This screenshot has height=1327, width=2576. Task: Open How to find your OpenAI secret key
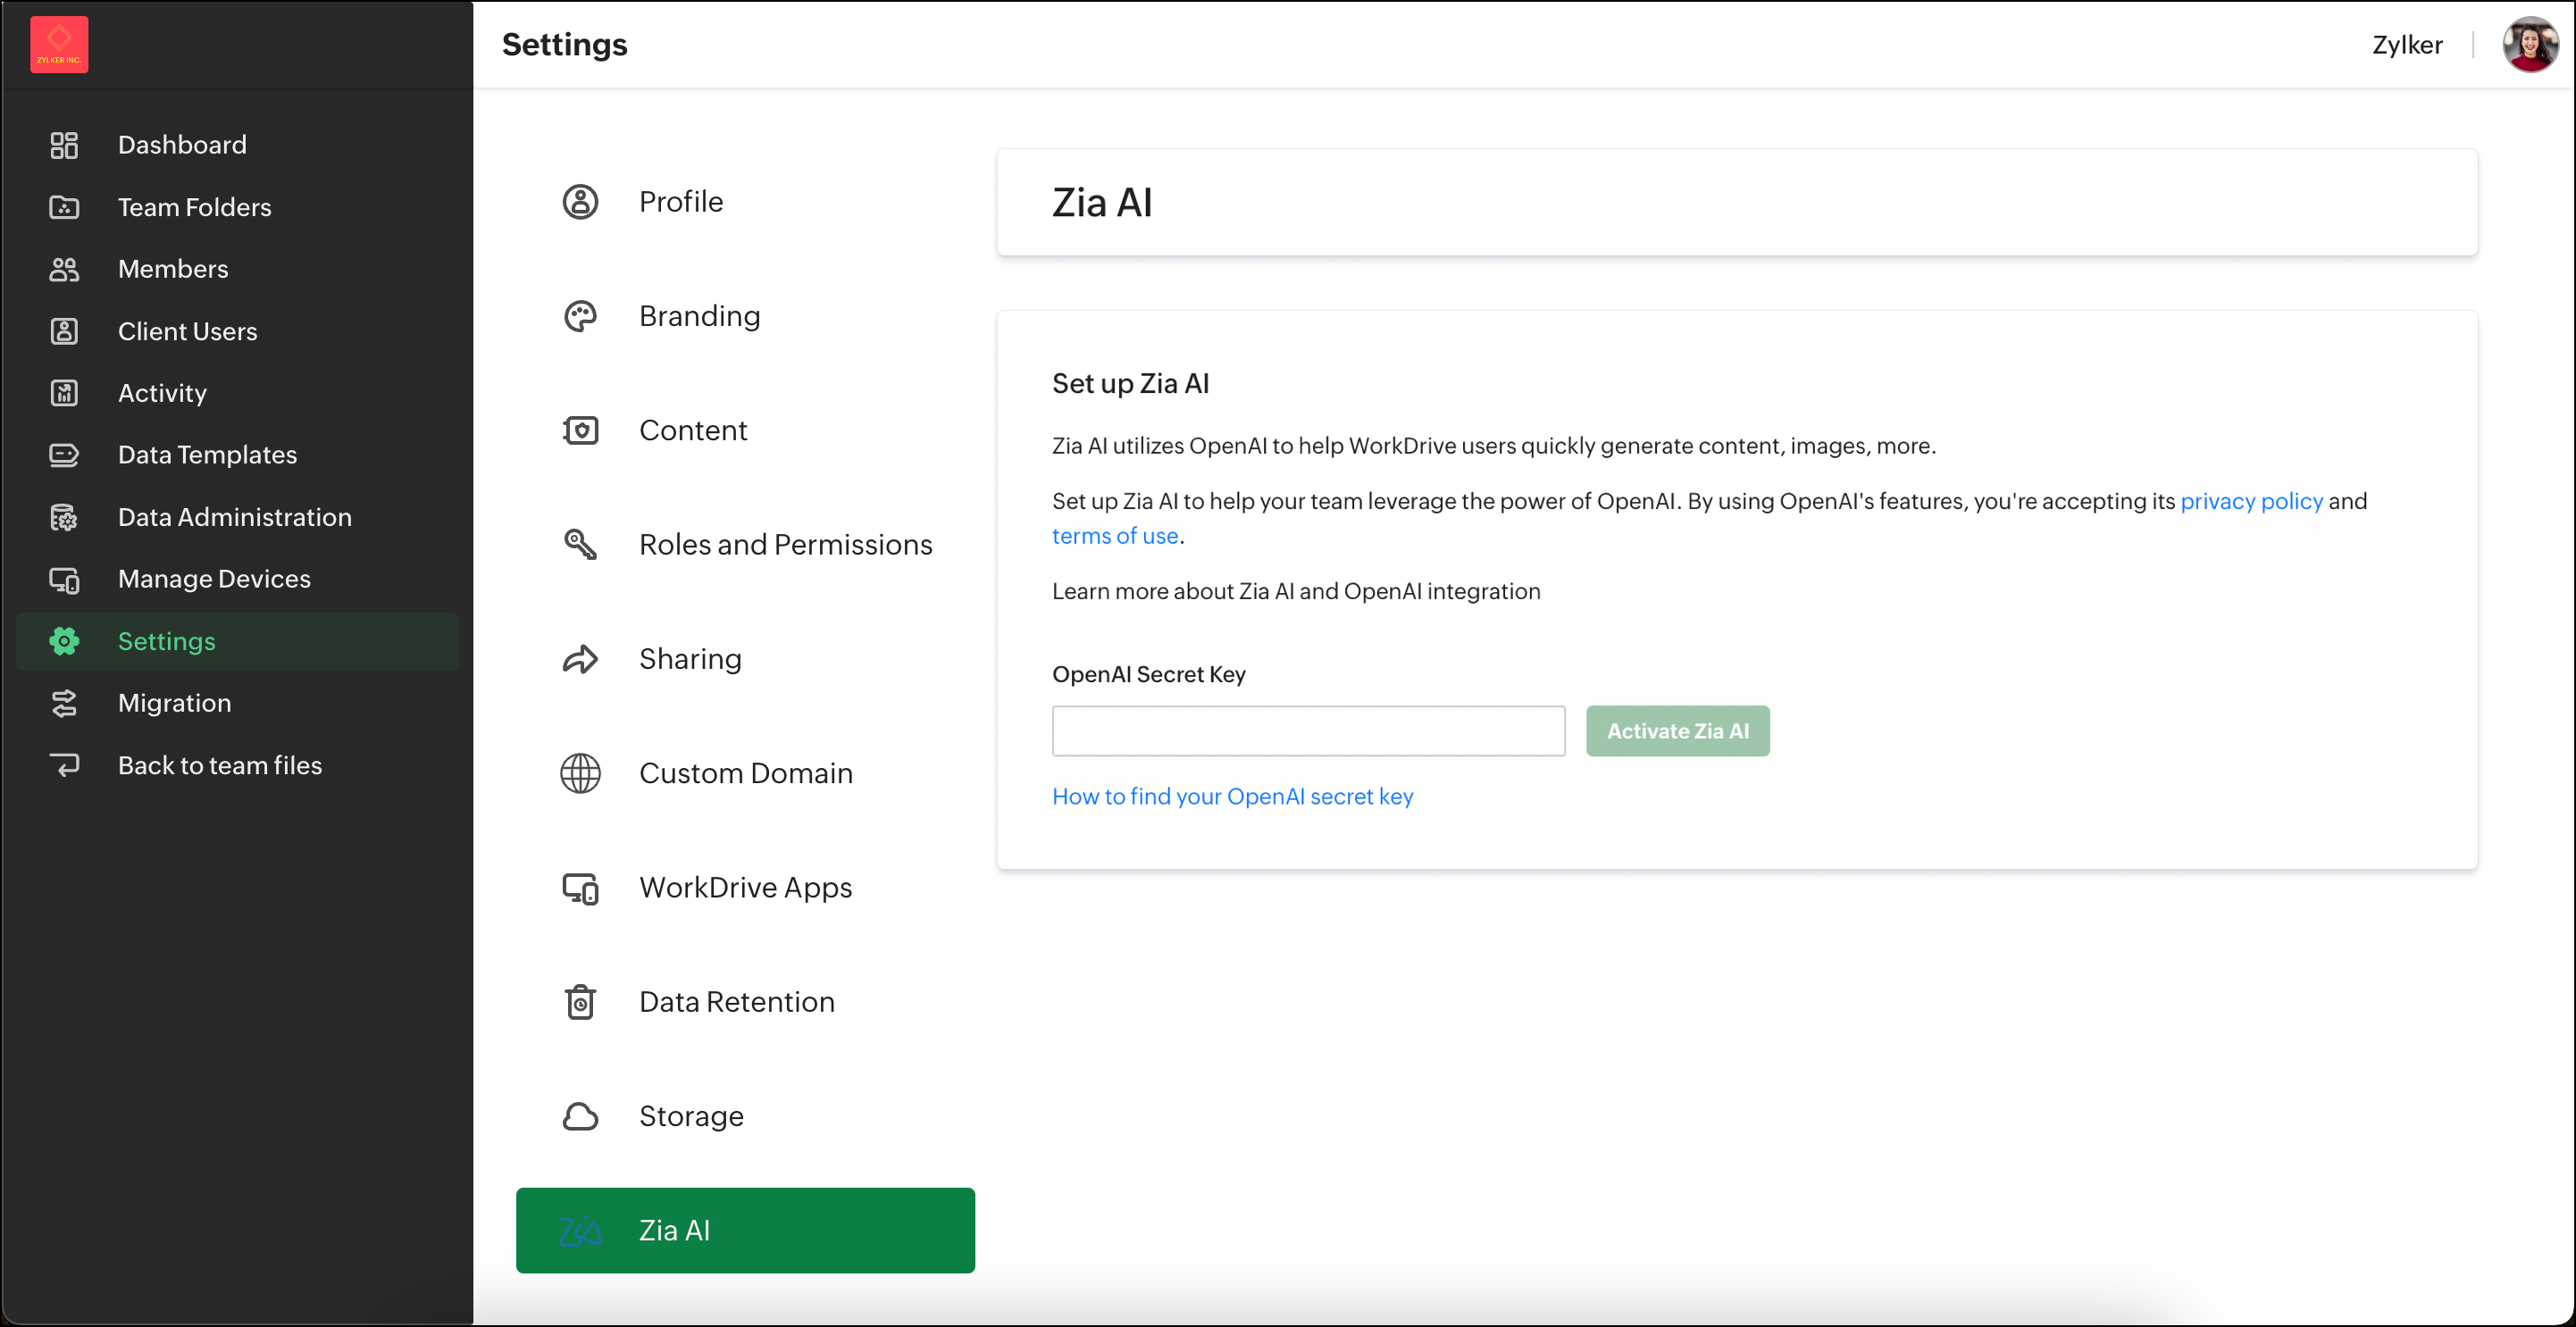point(1232,796)
